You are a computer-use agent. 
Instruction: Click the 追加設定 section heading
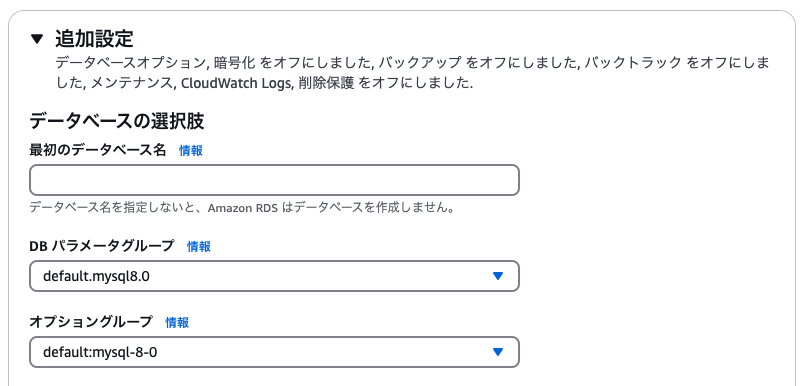[x=94, y=39]
